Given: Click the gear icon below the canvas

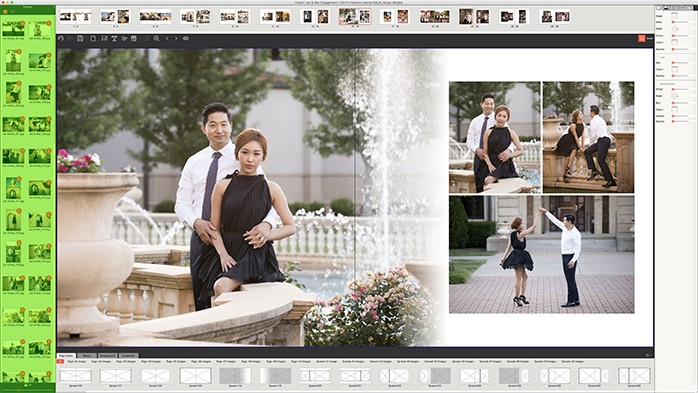Looking at the screenshot, I should [x=647, y=355].
